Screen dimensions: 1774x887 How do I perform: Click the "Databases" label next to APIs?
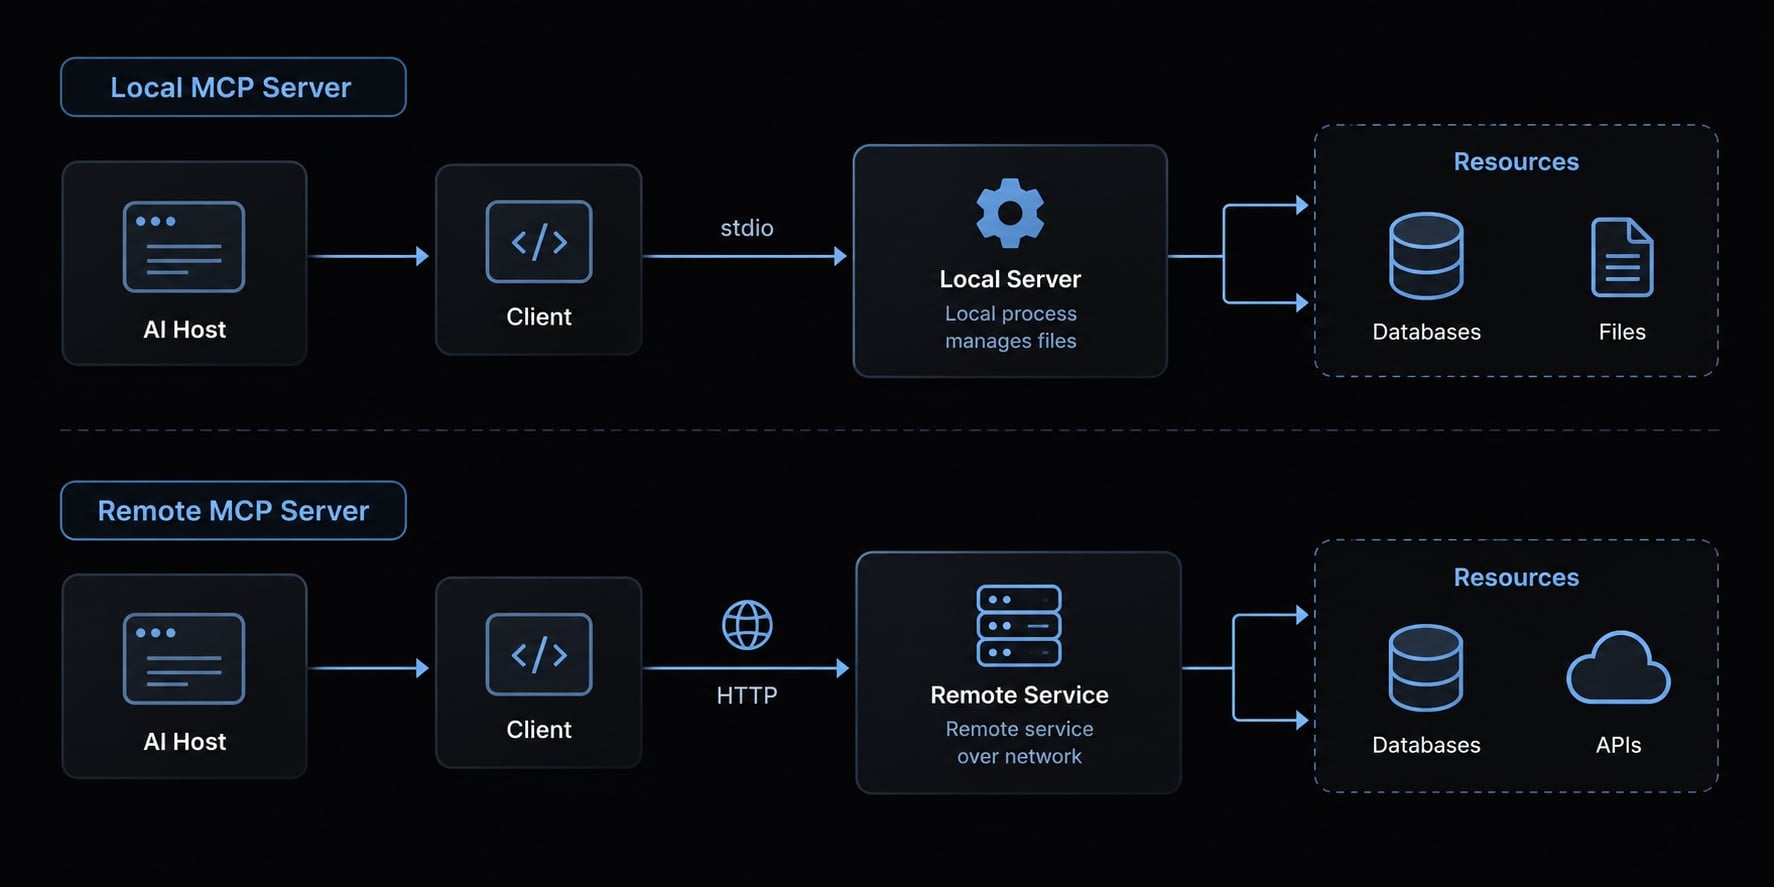pos(1426,745)
